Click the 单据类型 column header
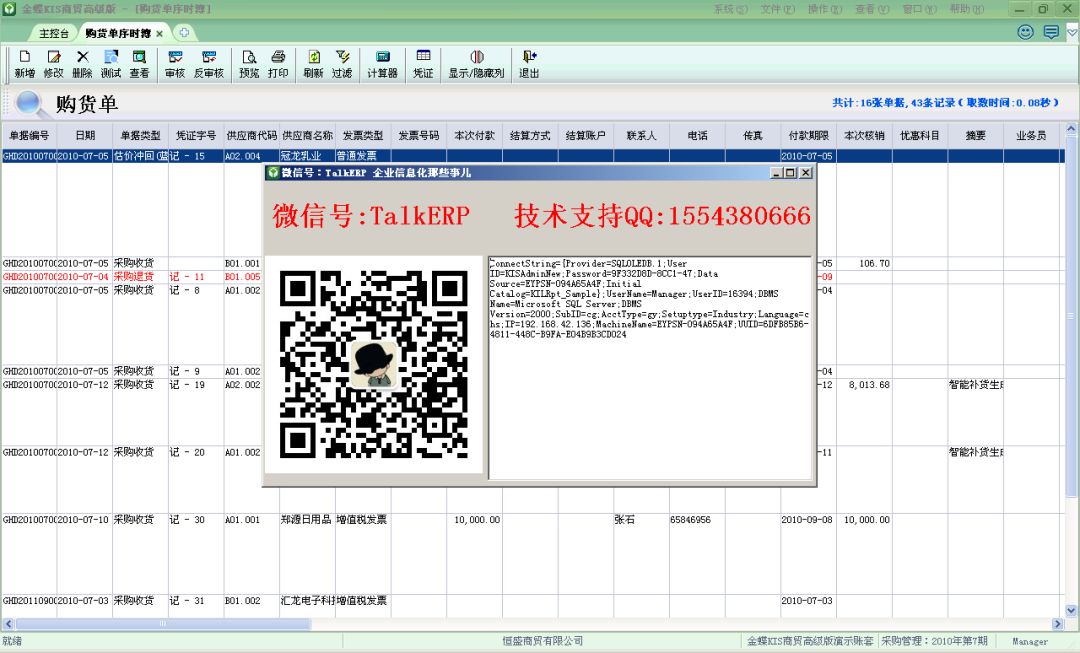The image size is (1080, 653). pos(141,136)
